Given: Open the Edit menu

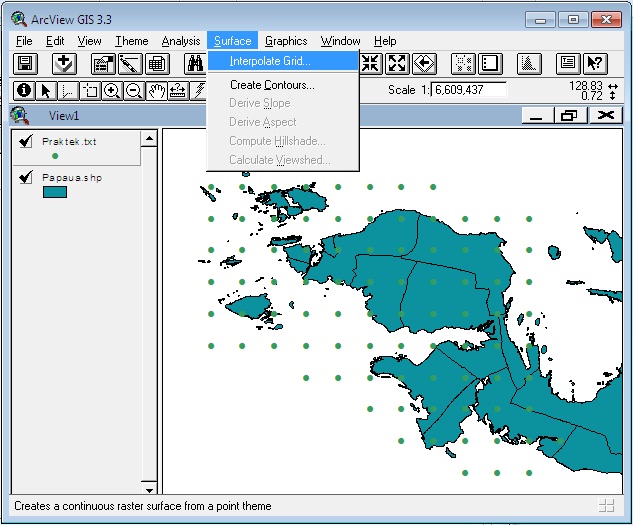Looking at the screenshot, I should pos(55,41).
